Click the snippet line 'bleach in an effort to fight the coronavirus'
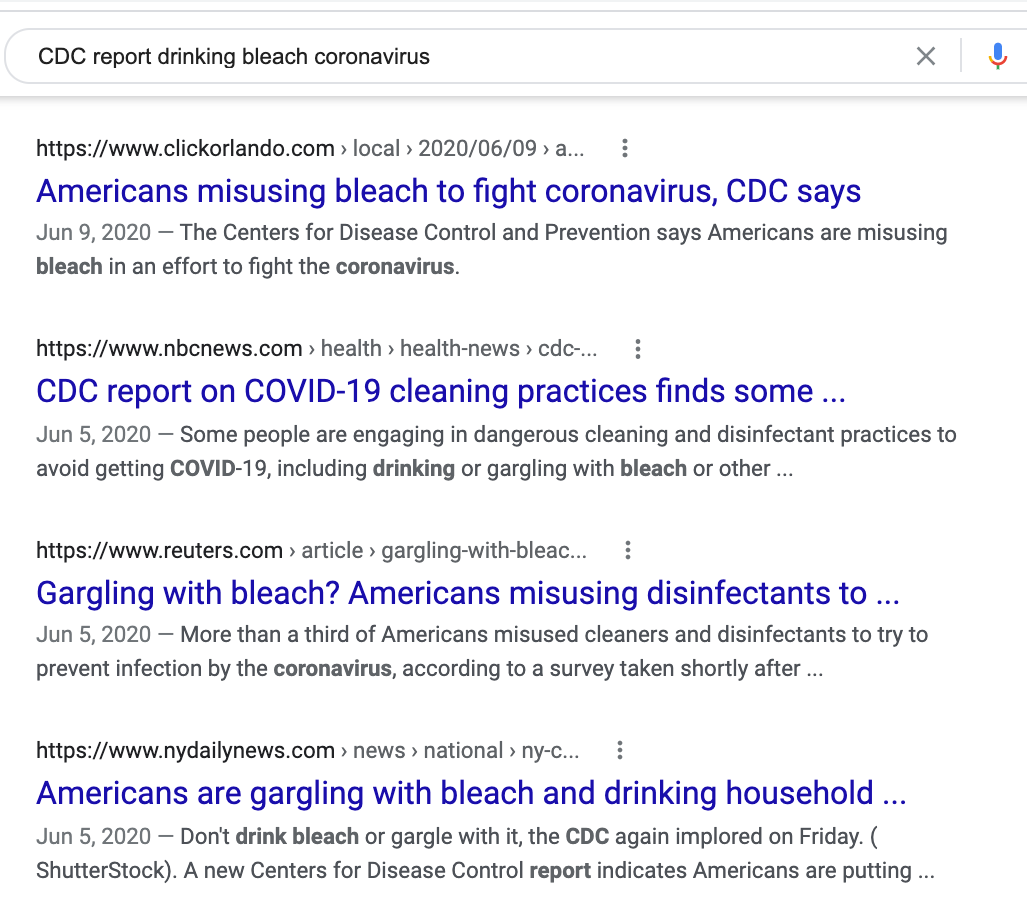 [248, 266]
